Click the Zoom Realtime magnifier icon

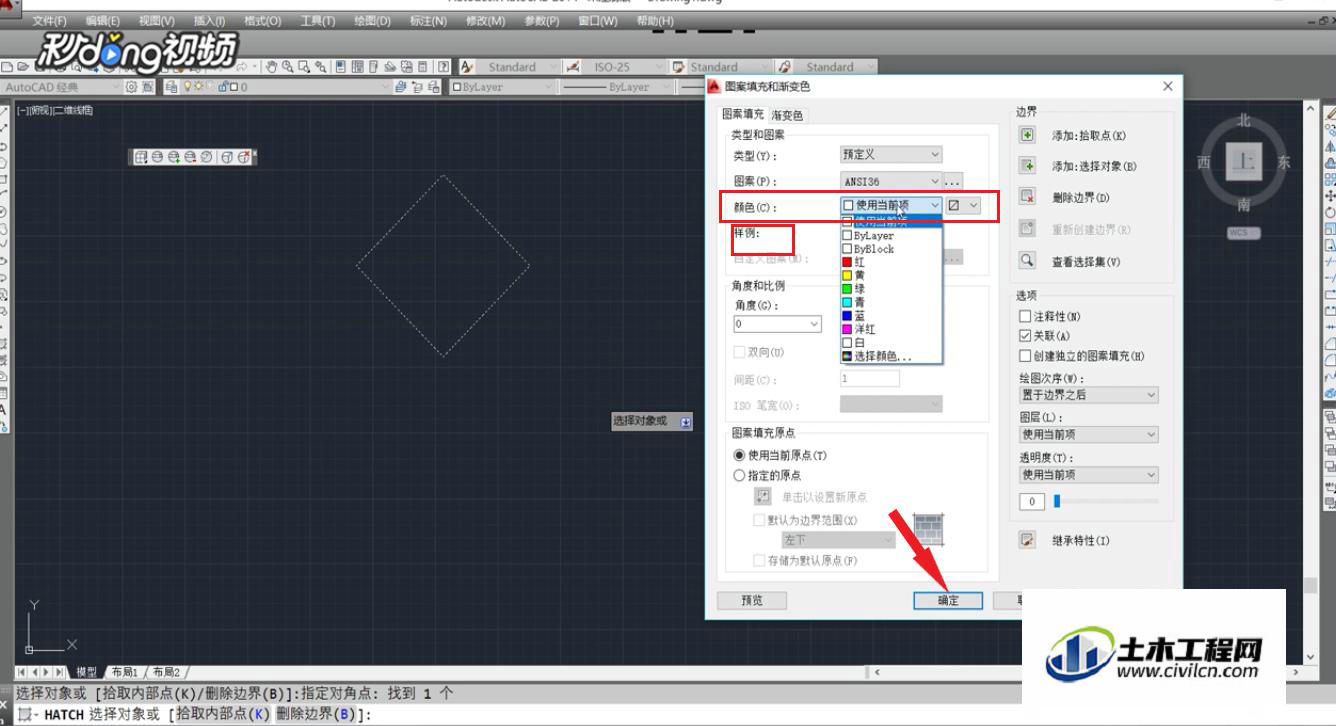tap(288, 67)
